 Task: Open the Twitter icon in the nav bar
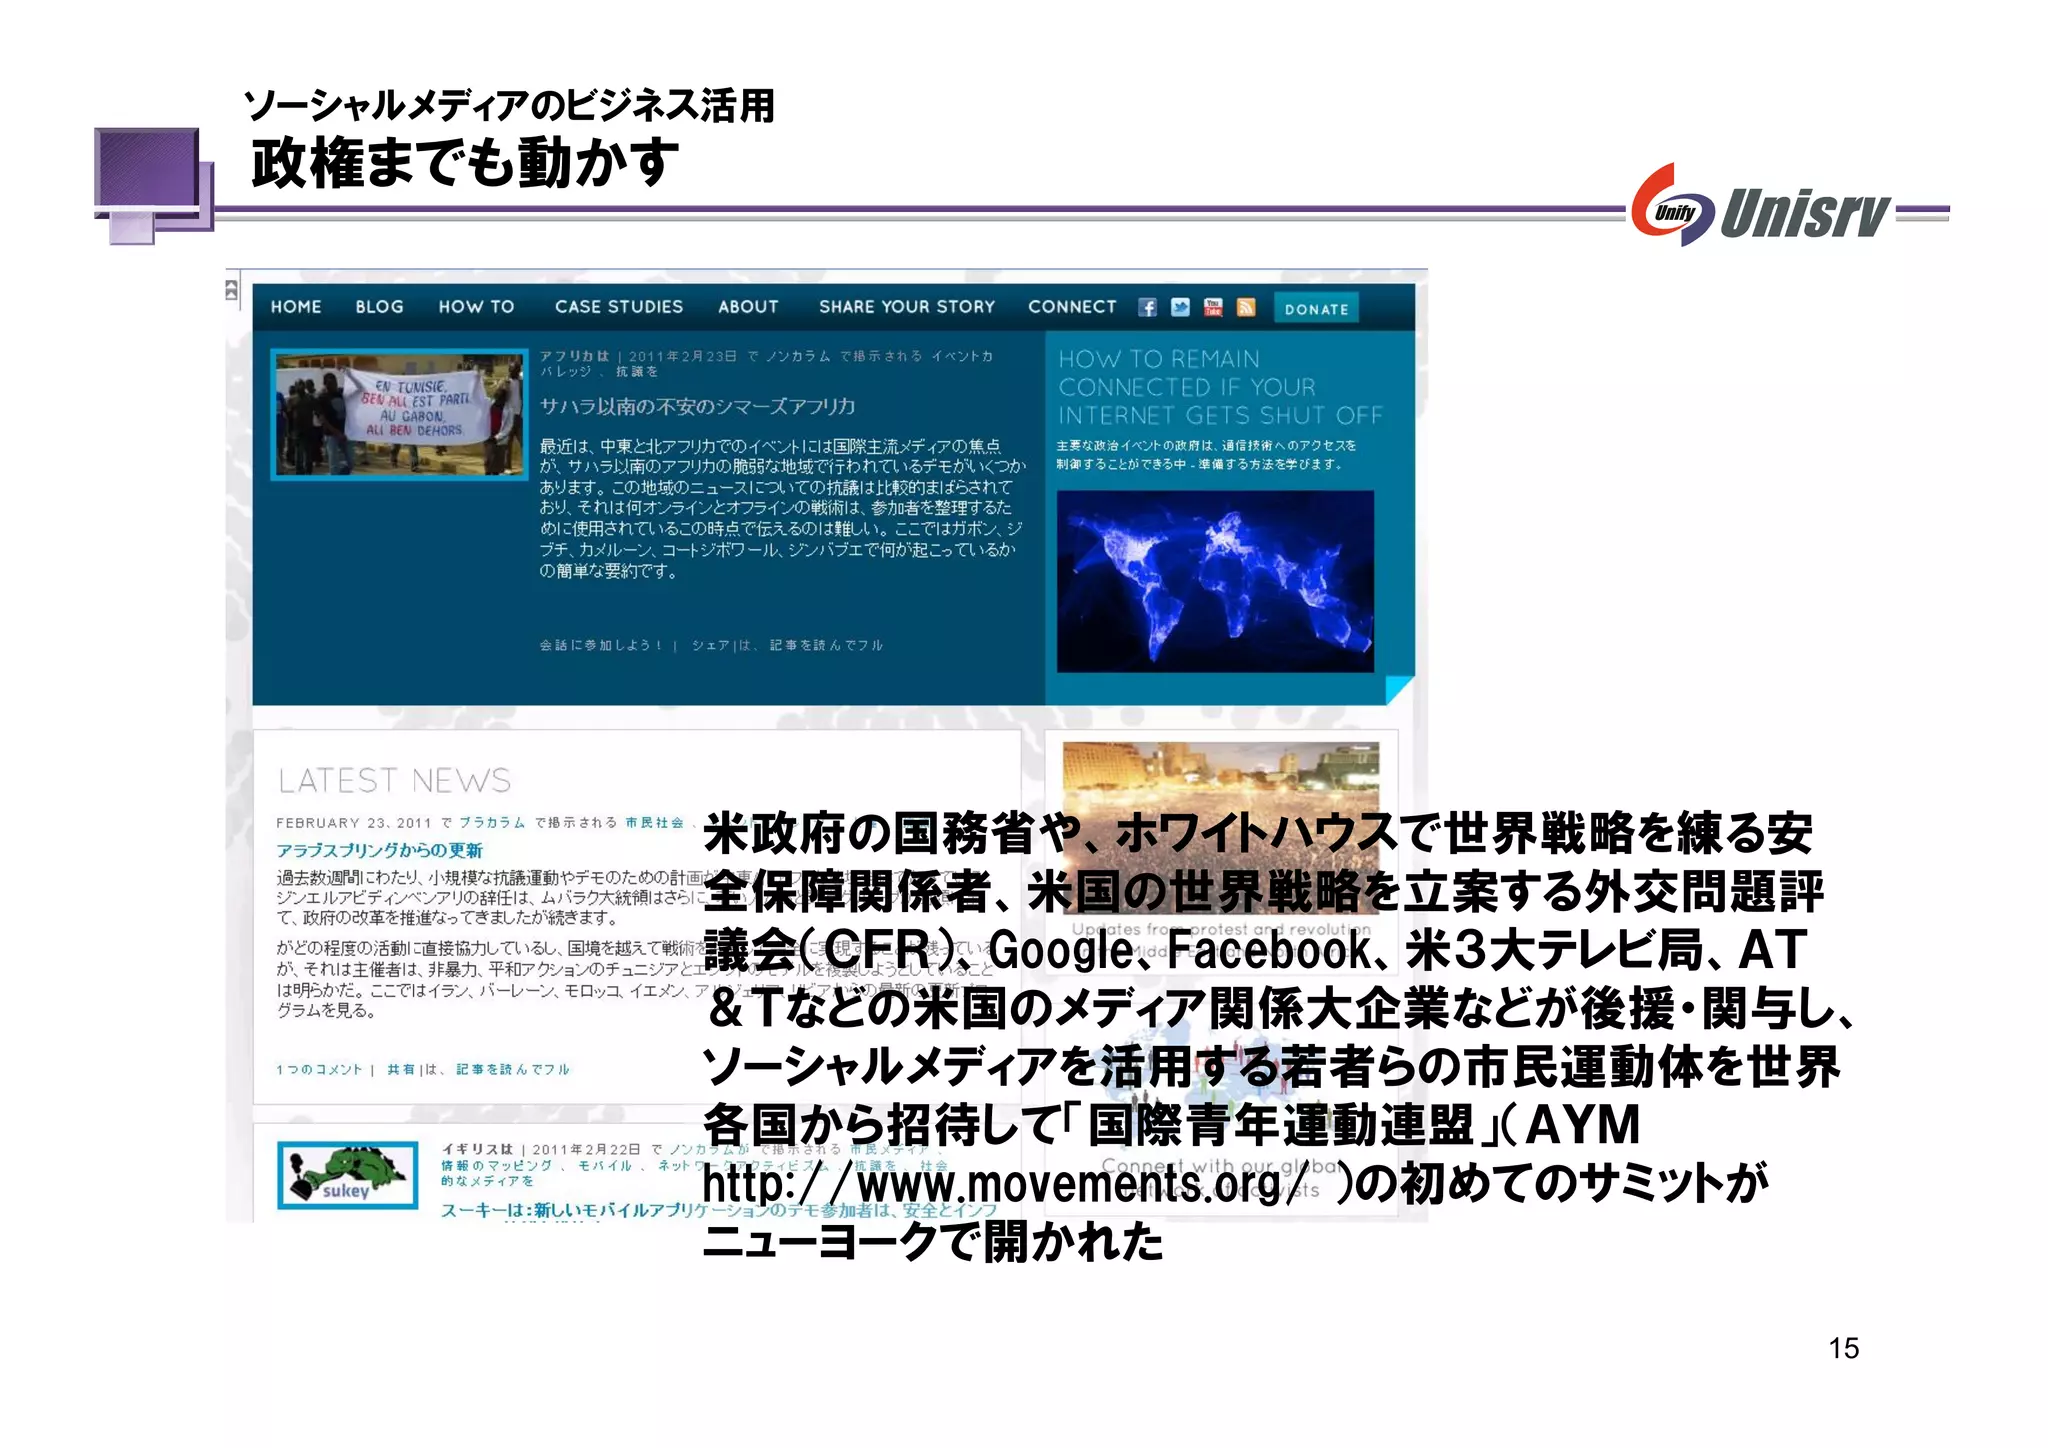[x=1180, y=307]
